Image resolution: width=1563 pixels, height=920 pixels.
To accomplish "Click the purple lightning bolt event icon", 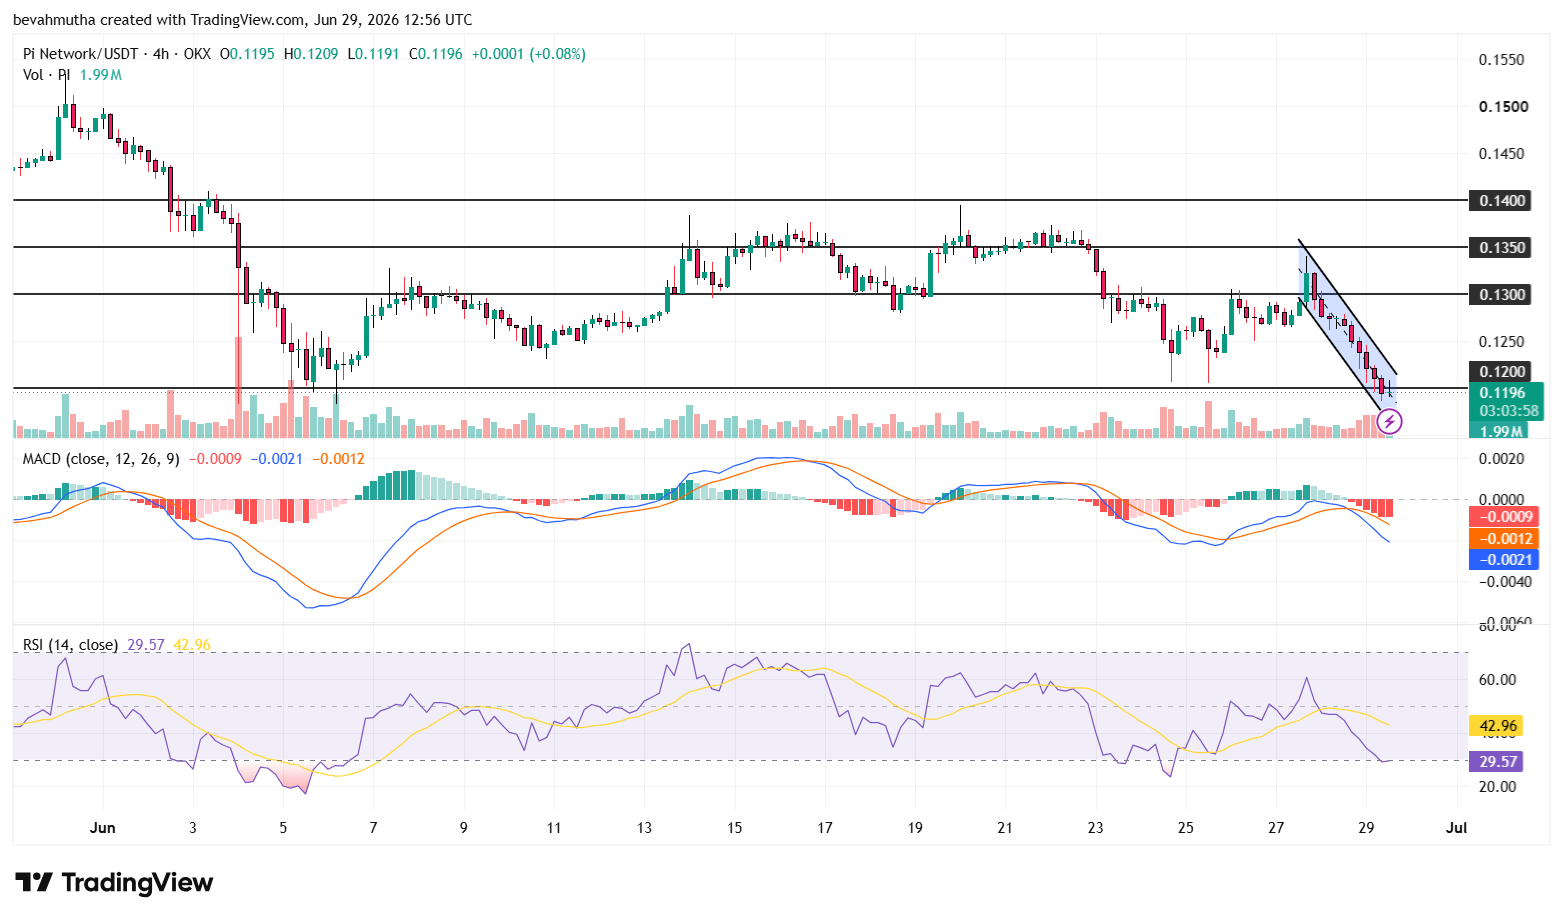I will point(1389,422).
